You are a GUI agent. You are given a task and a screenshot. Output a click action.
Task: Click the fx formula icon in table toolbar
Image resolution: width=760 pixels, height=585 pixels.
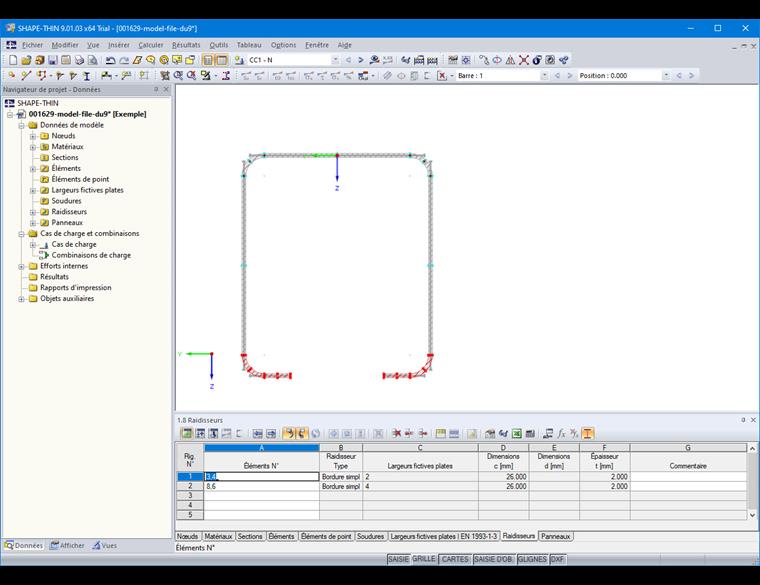(561, 433)
